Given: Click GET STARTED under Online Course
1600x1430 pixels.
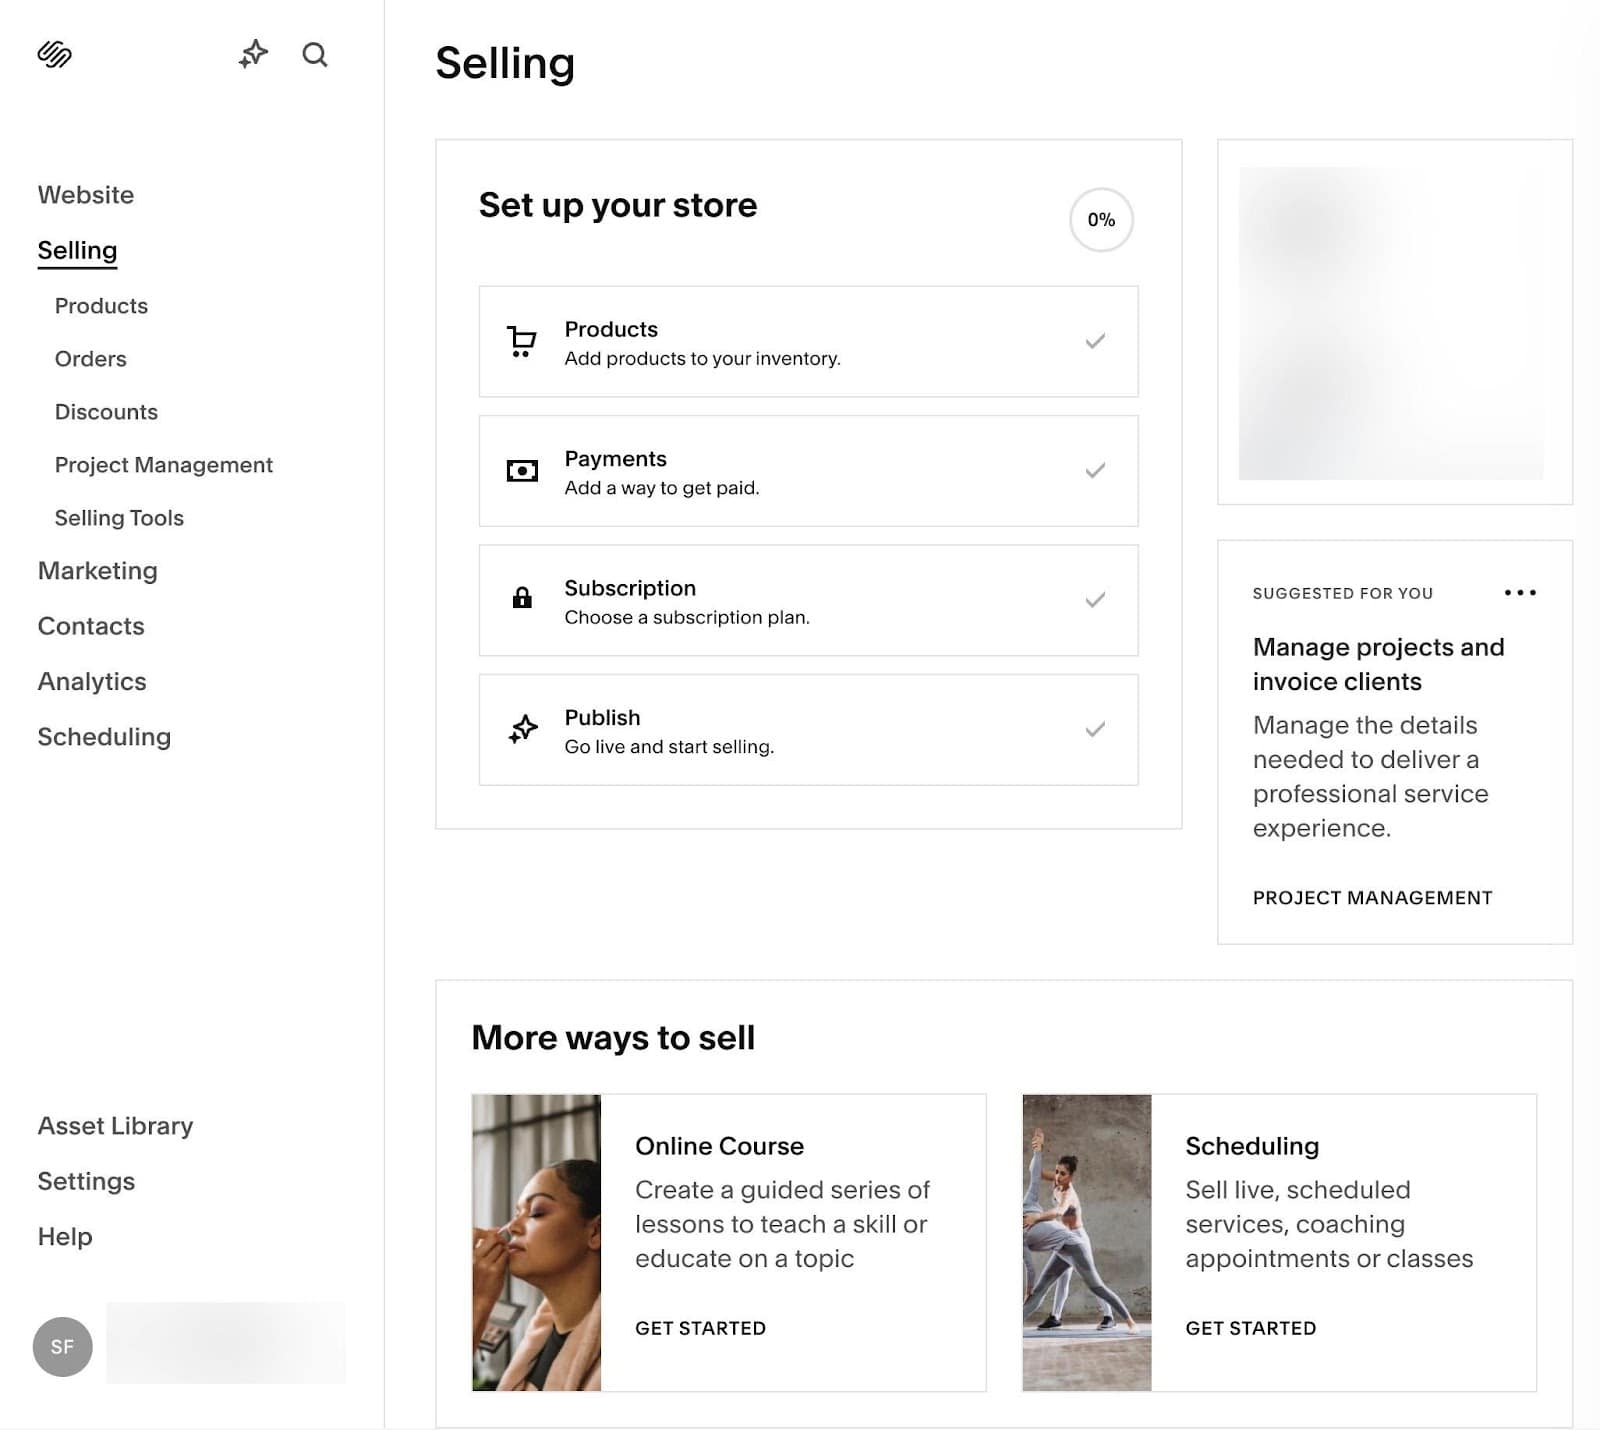Looking at the screenshot, I should pyautogui.click(x=700, y=1328).
